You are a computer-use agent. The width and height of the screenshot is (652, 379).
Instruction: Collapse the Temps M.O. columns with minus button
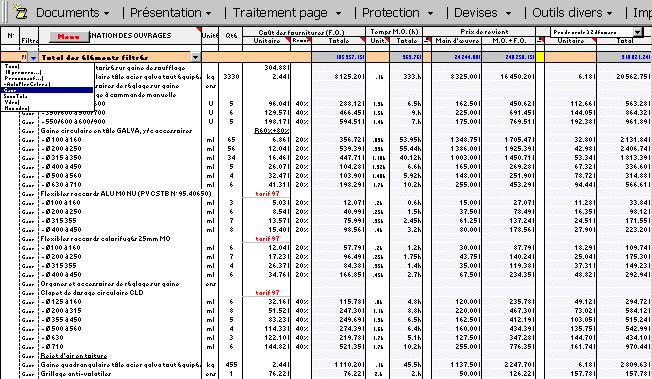[427, 40]
